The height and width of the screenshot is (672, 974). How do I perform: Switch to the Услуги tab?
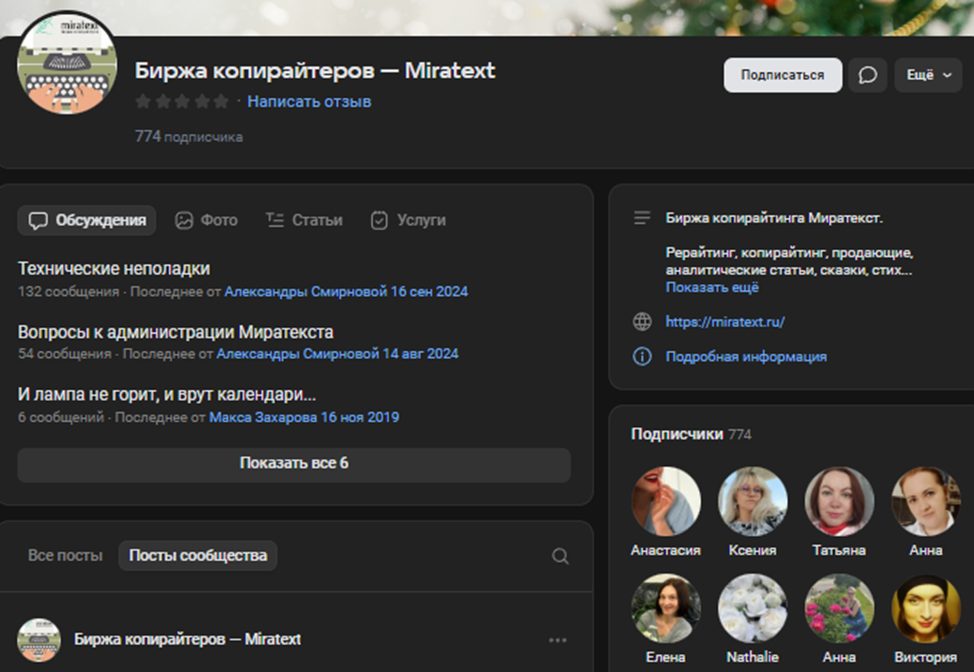[x=408, y=220]
